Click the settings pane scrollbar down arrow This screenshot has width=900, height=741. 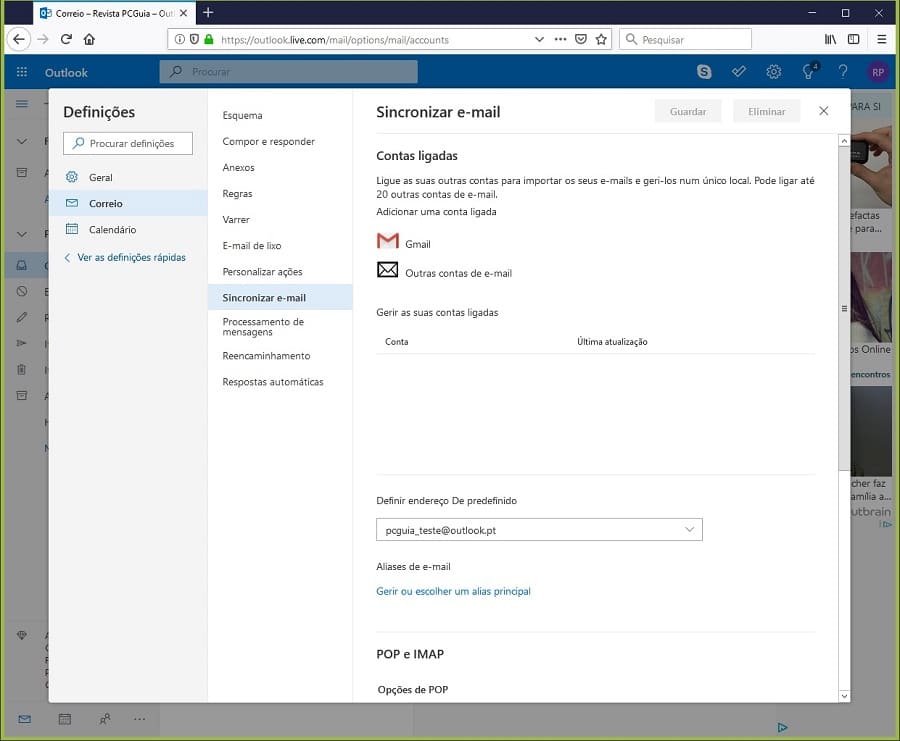843,696
